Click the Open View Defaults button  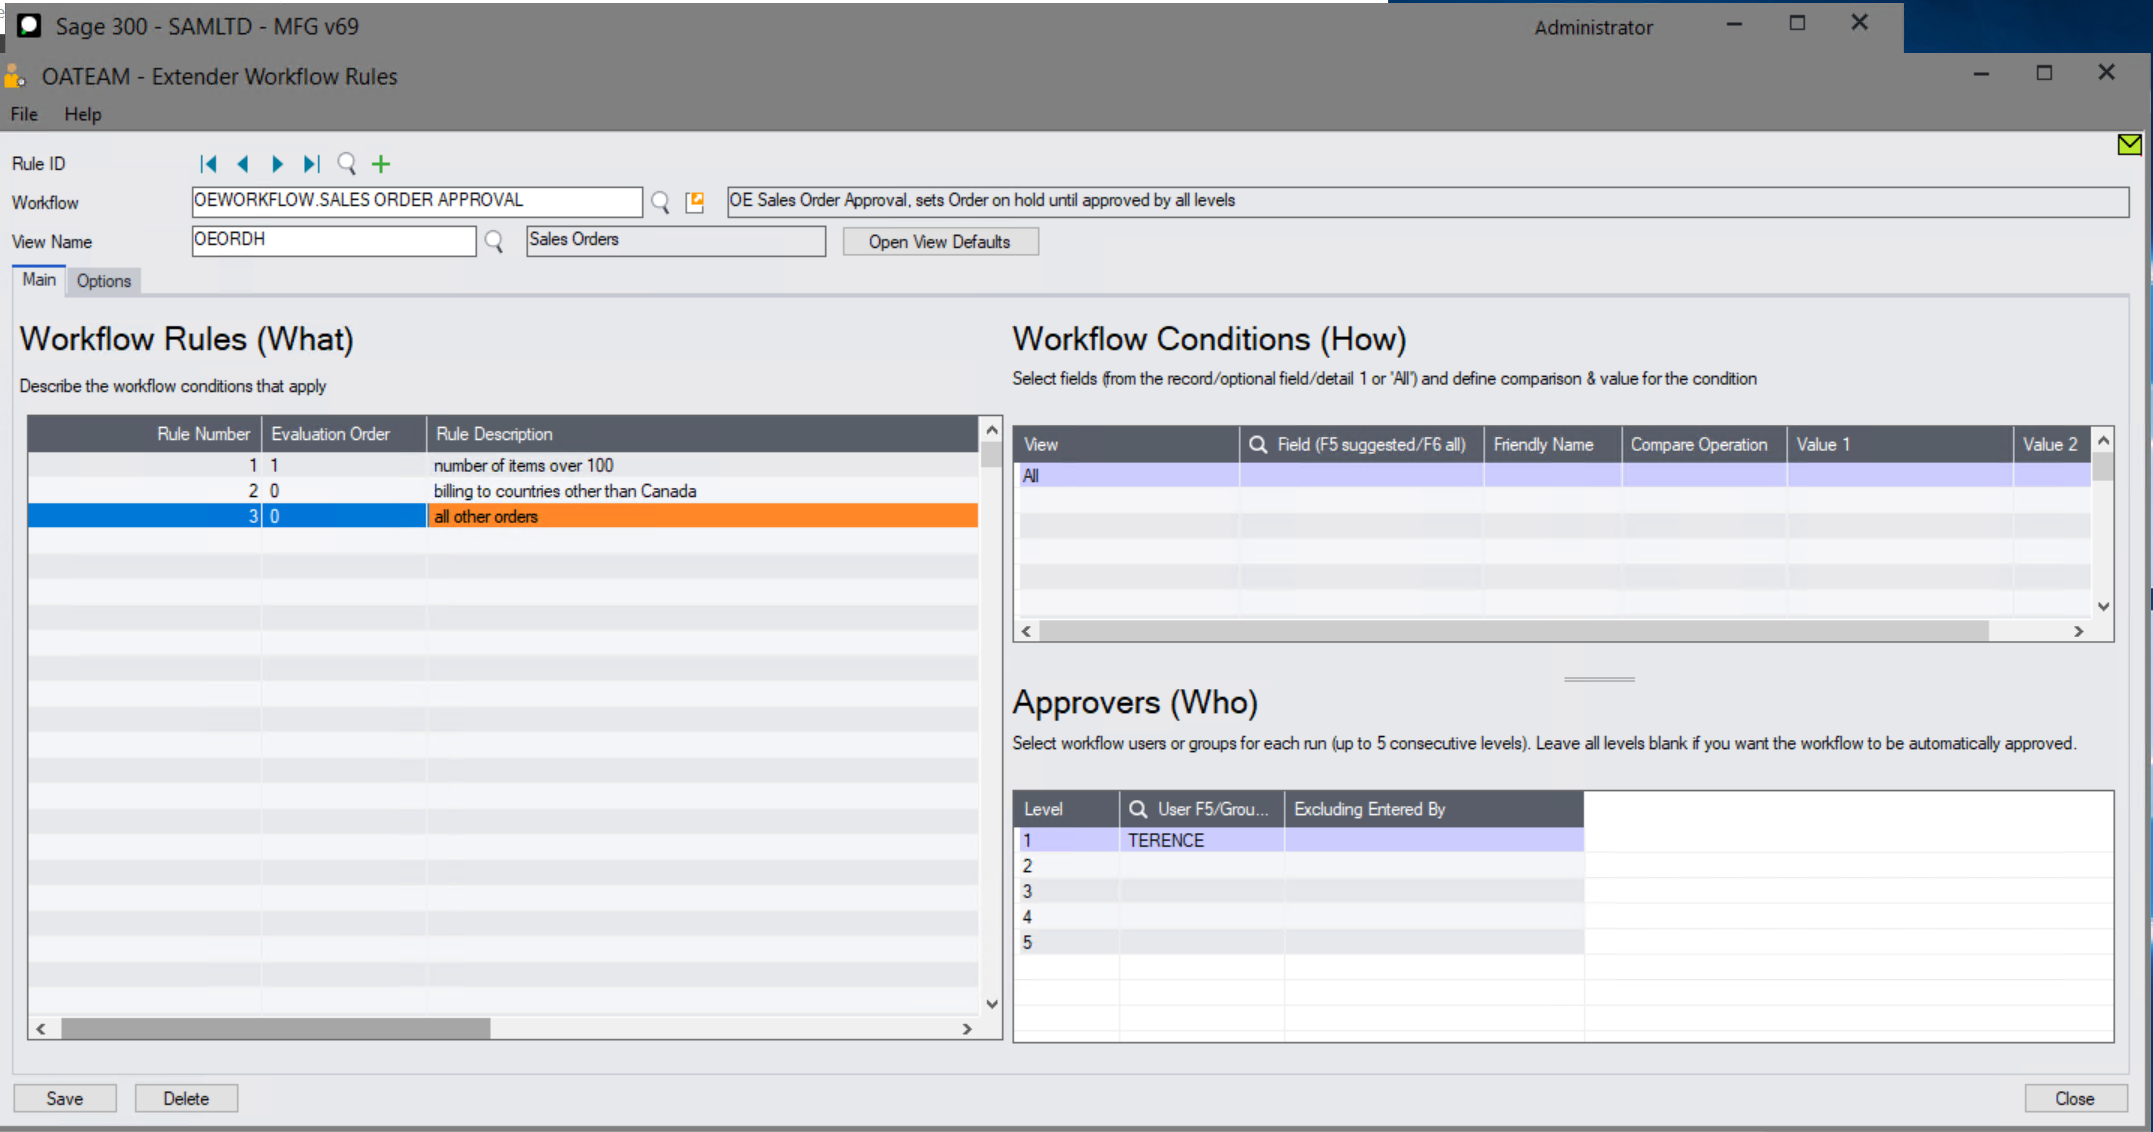939,241
